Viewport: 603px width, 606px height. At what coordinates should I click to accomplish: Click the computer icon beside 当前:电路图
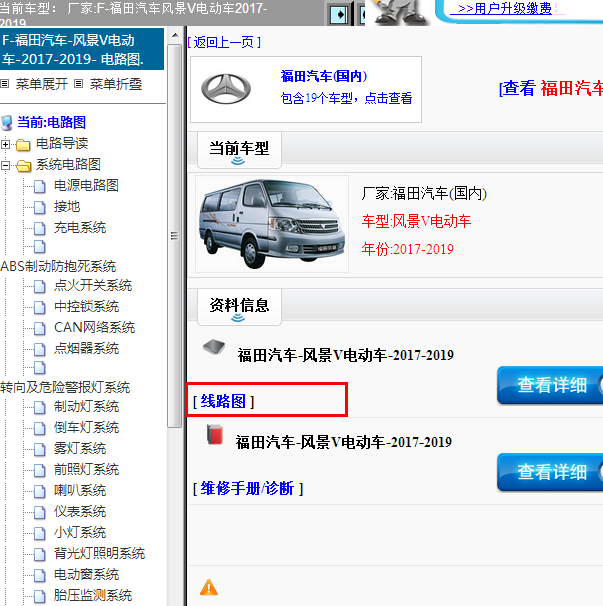coord(7,123)
